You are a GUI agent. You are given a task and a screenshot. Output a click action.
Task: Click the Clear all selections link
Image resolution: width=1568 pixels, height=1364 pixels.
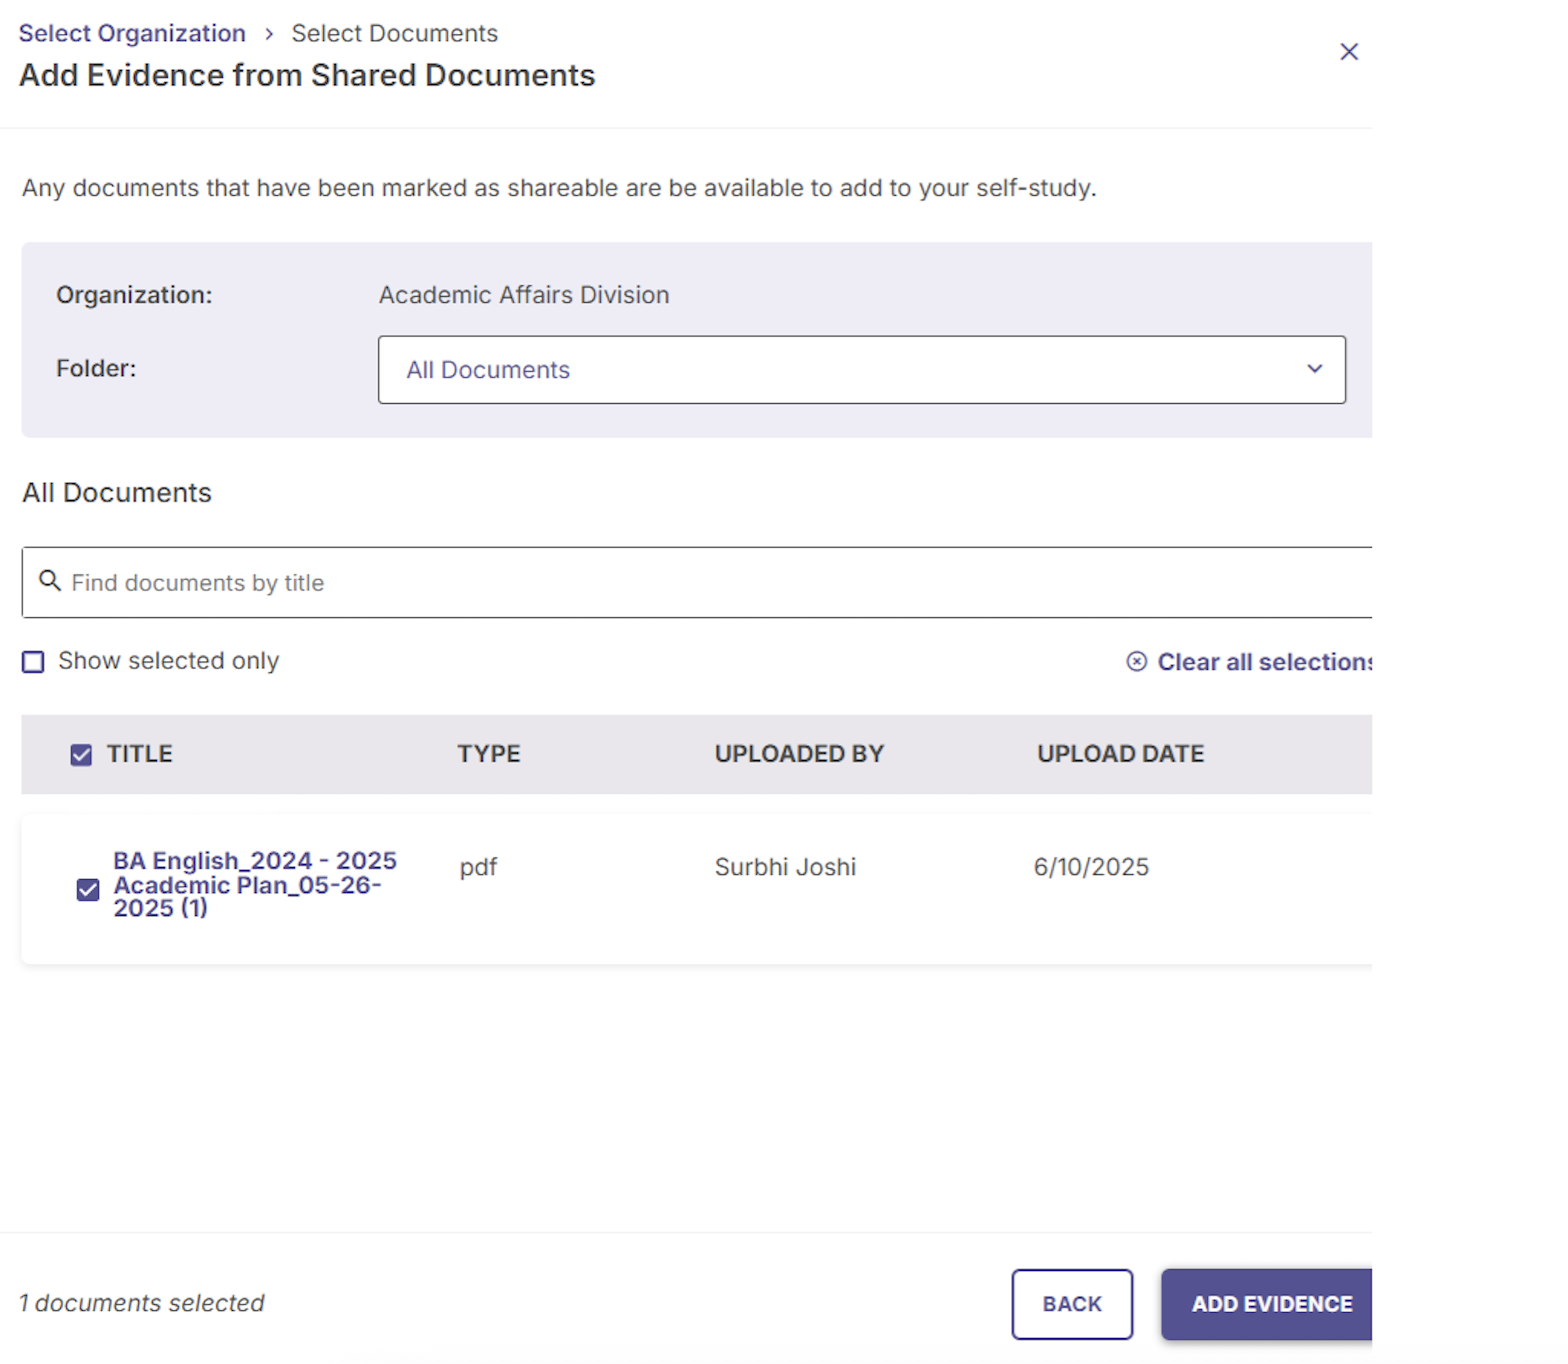(1264, 662)
